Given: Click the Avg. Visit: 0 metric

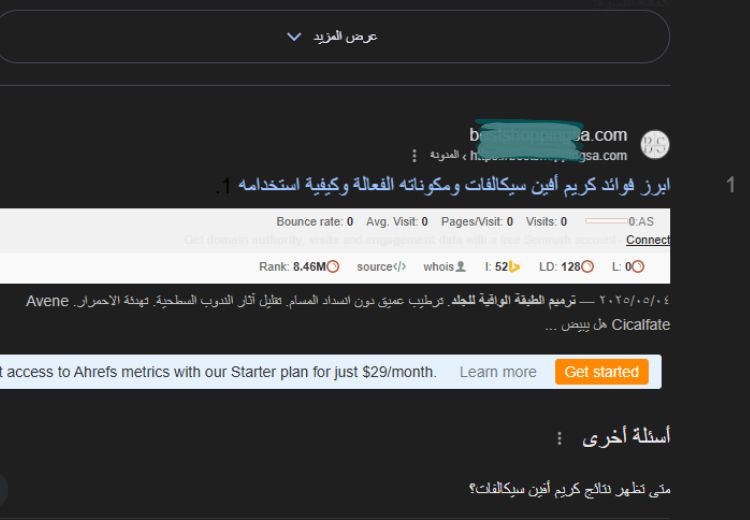Looking at the screenshot, I should [397, 221].
